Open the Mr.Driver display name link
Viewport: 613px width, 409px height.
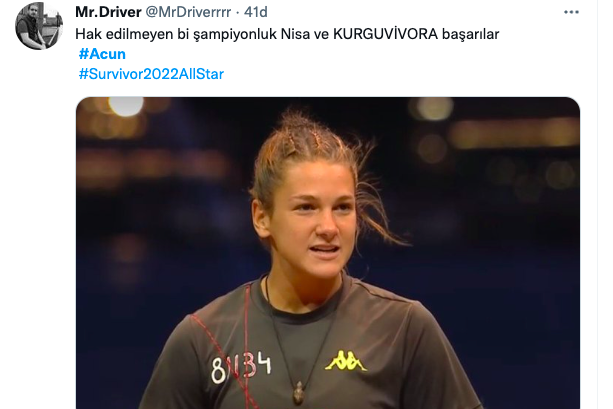point(108,12)
